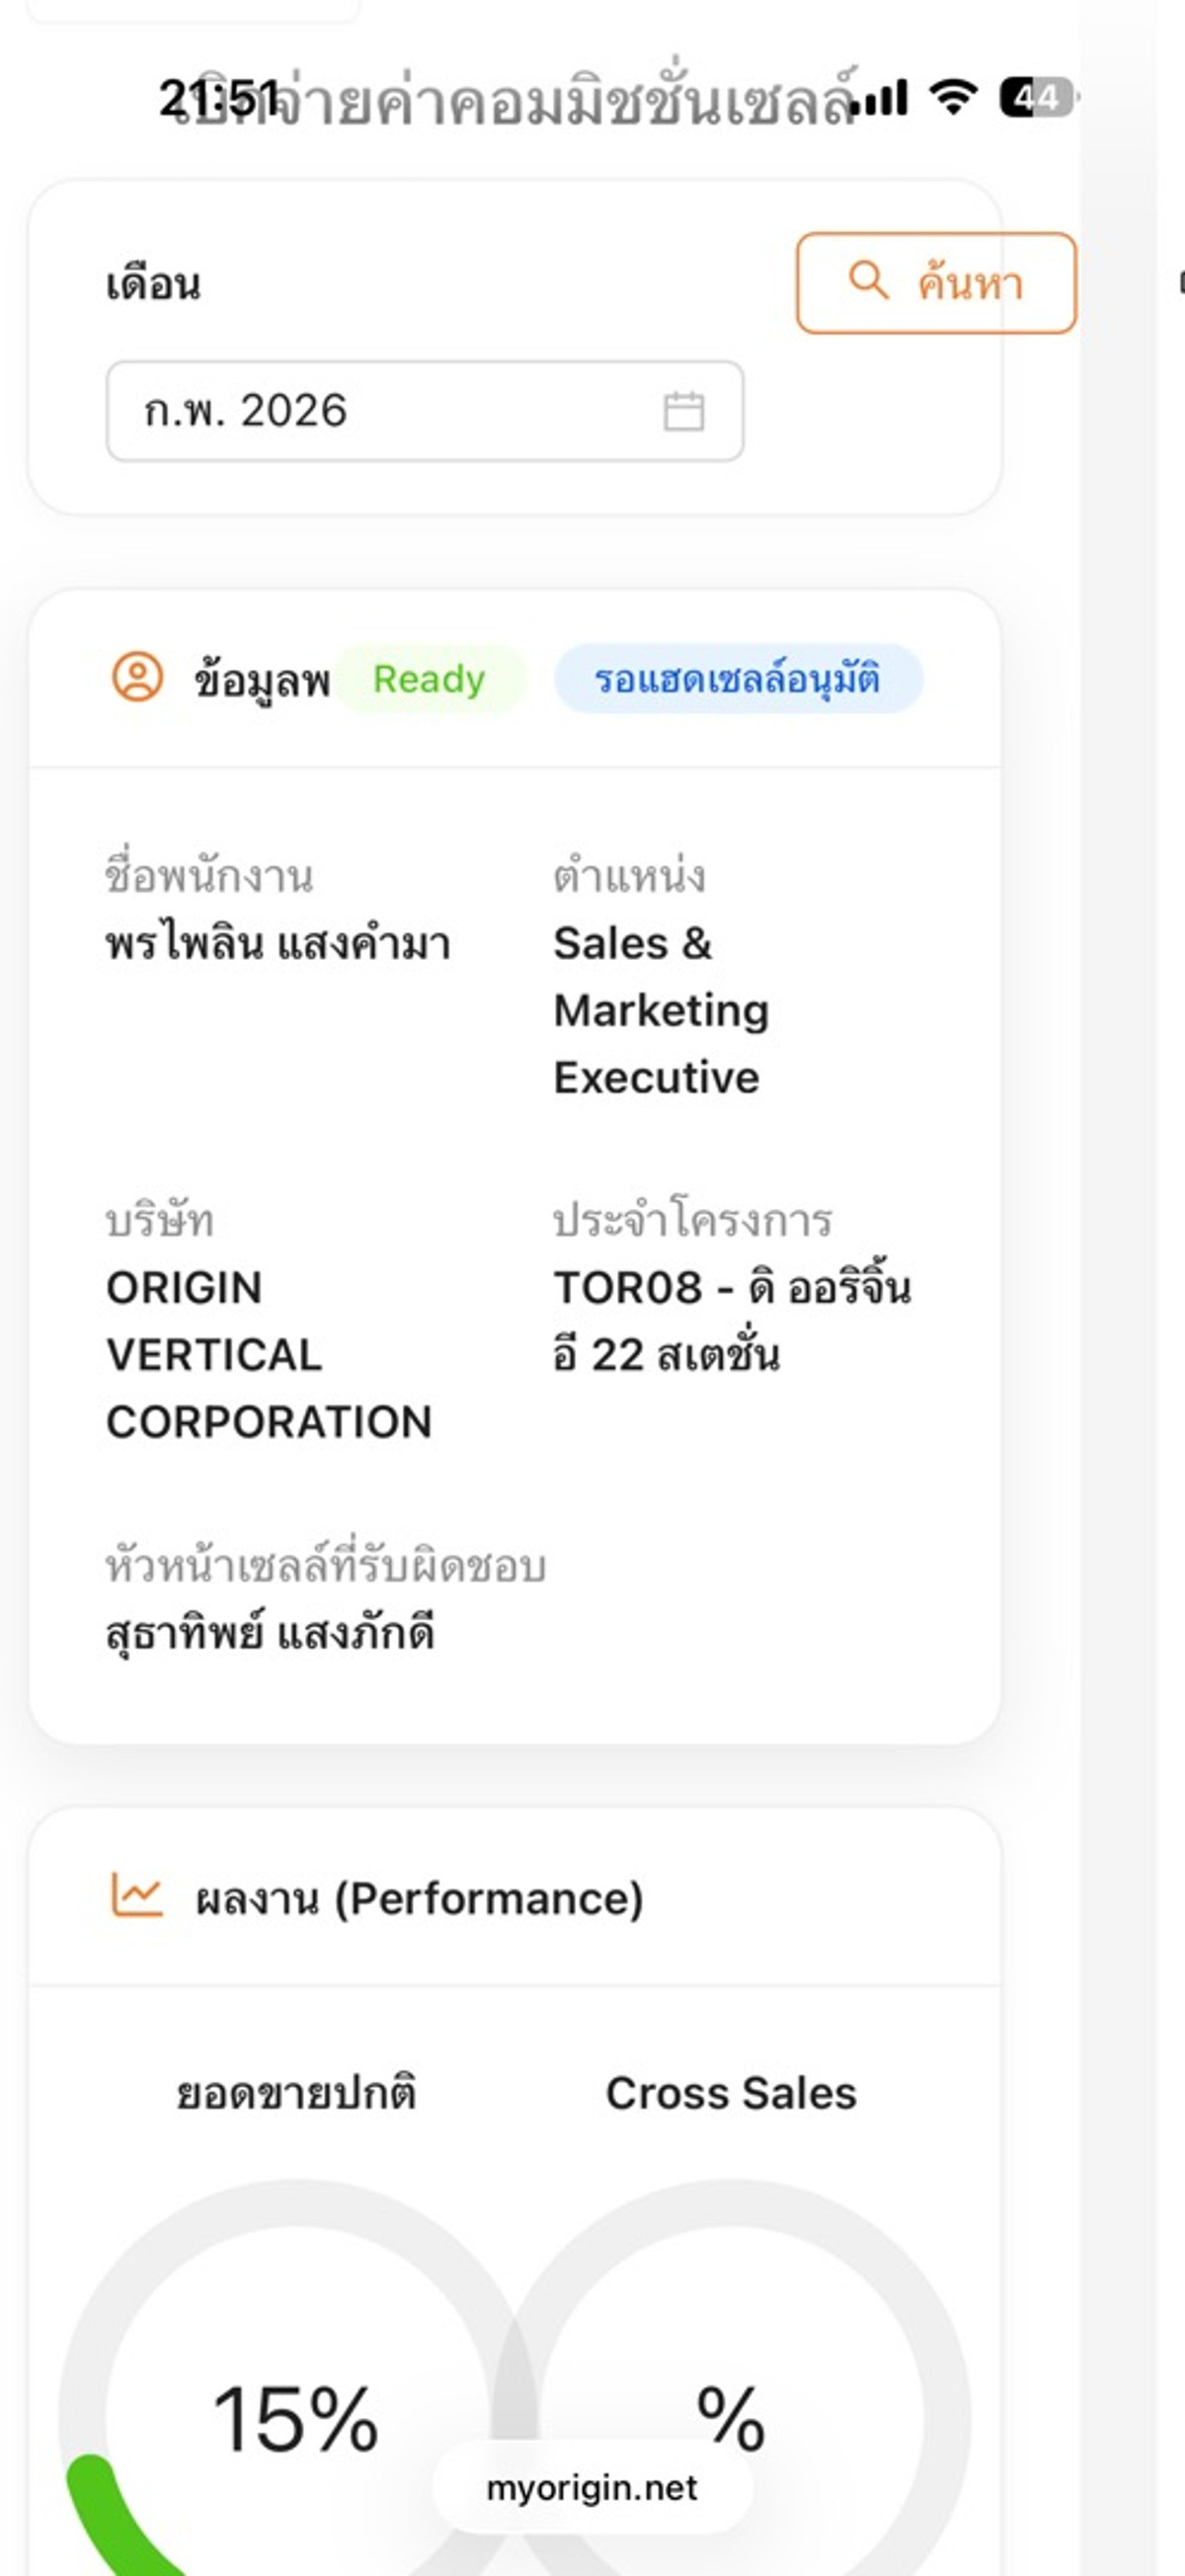Tap the Wi-Fi status icon
Screen dimensions: 1185x2576
953,98
